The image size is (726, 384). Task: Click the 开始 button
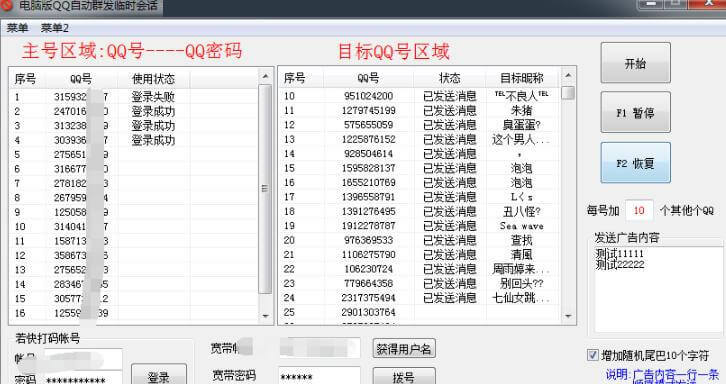click(635, 63)
